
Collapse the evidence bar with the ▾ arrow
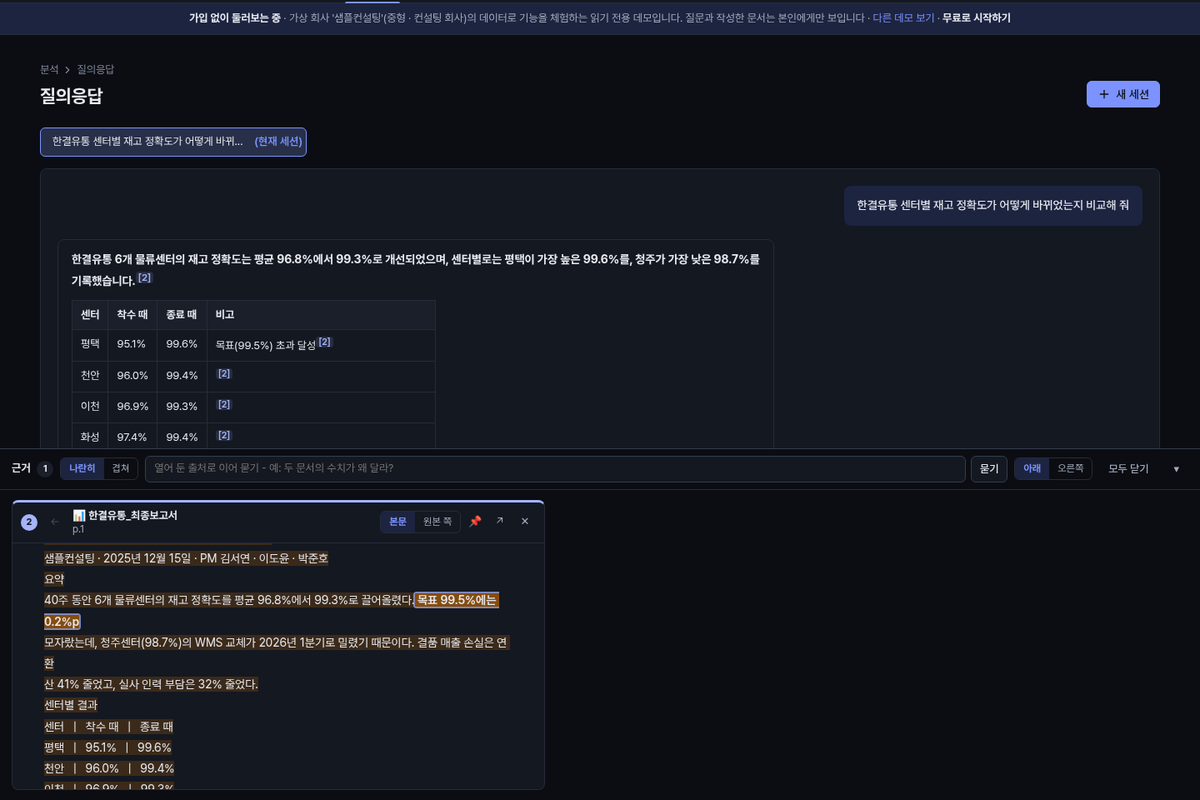tap(1176, 469)
